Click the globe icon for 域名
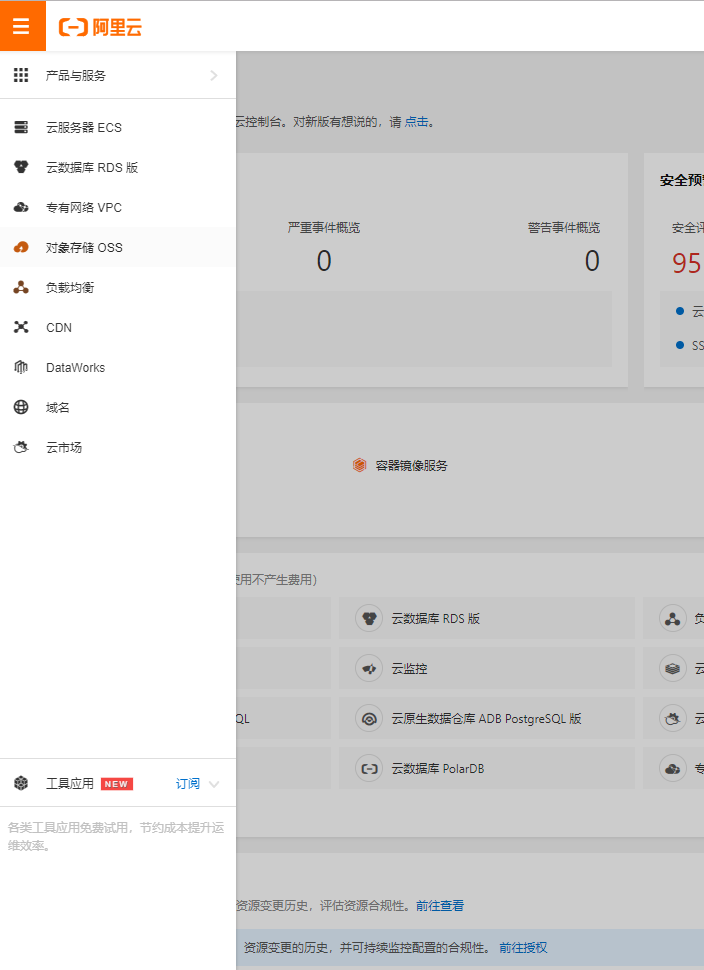The width and height of the screenshot is (704, 970). (21, 407)
